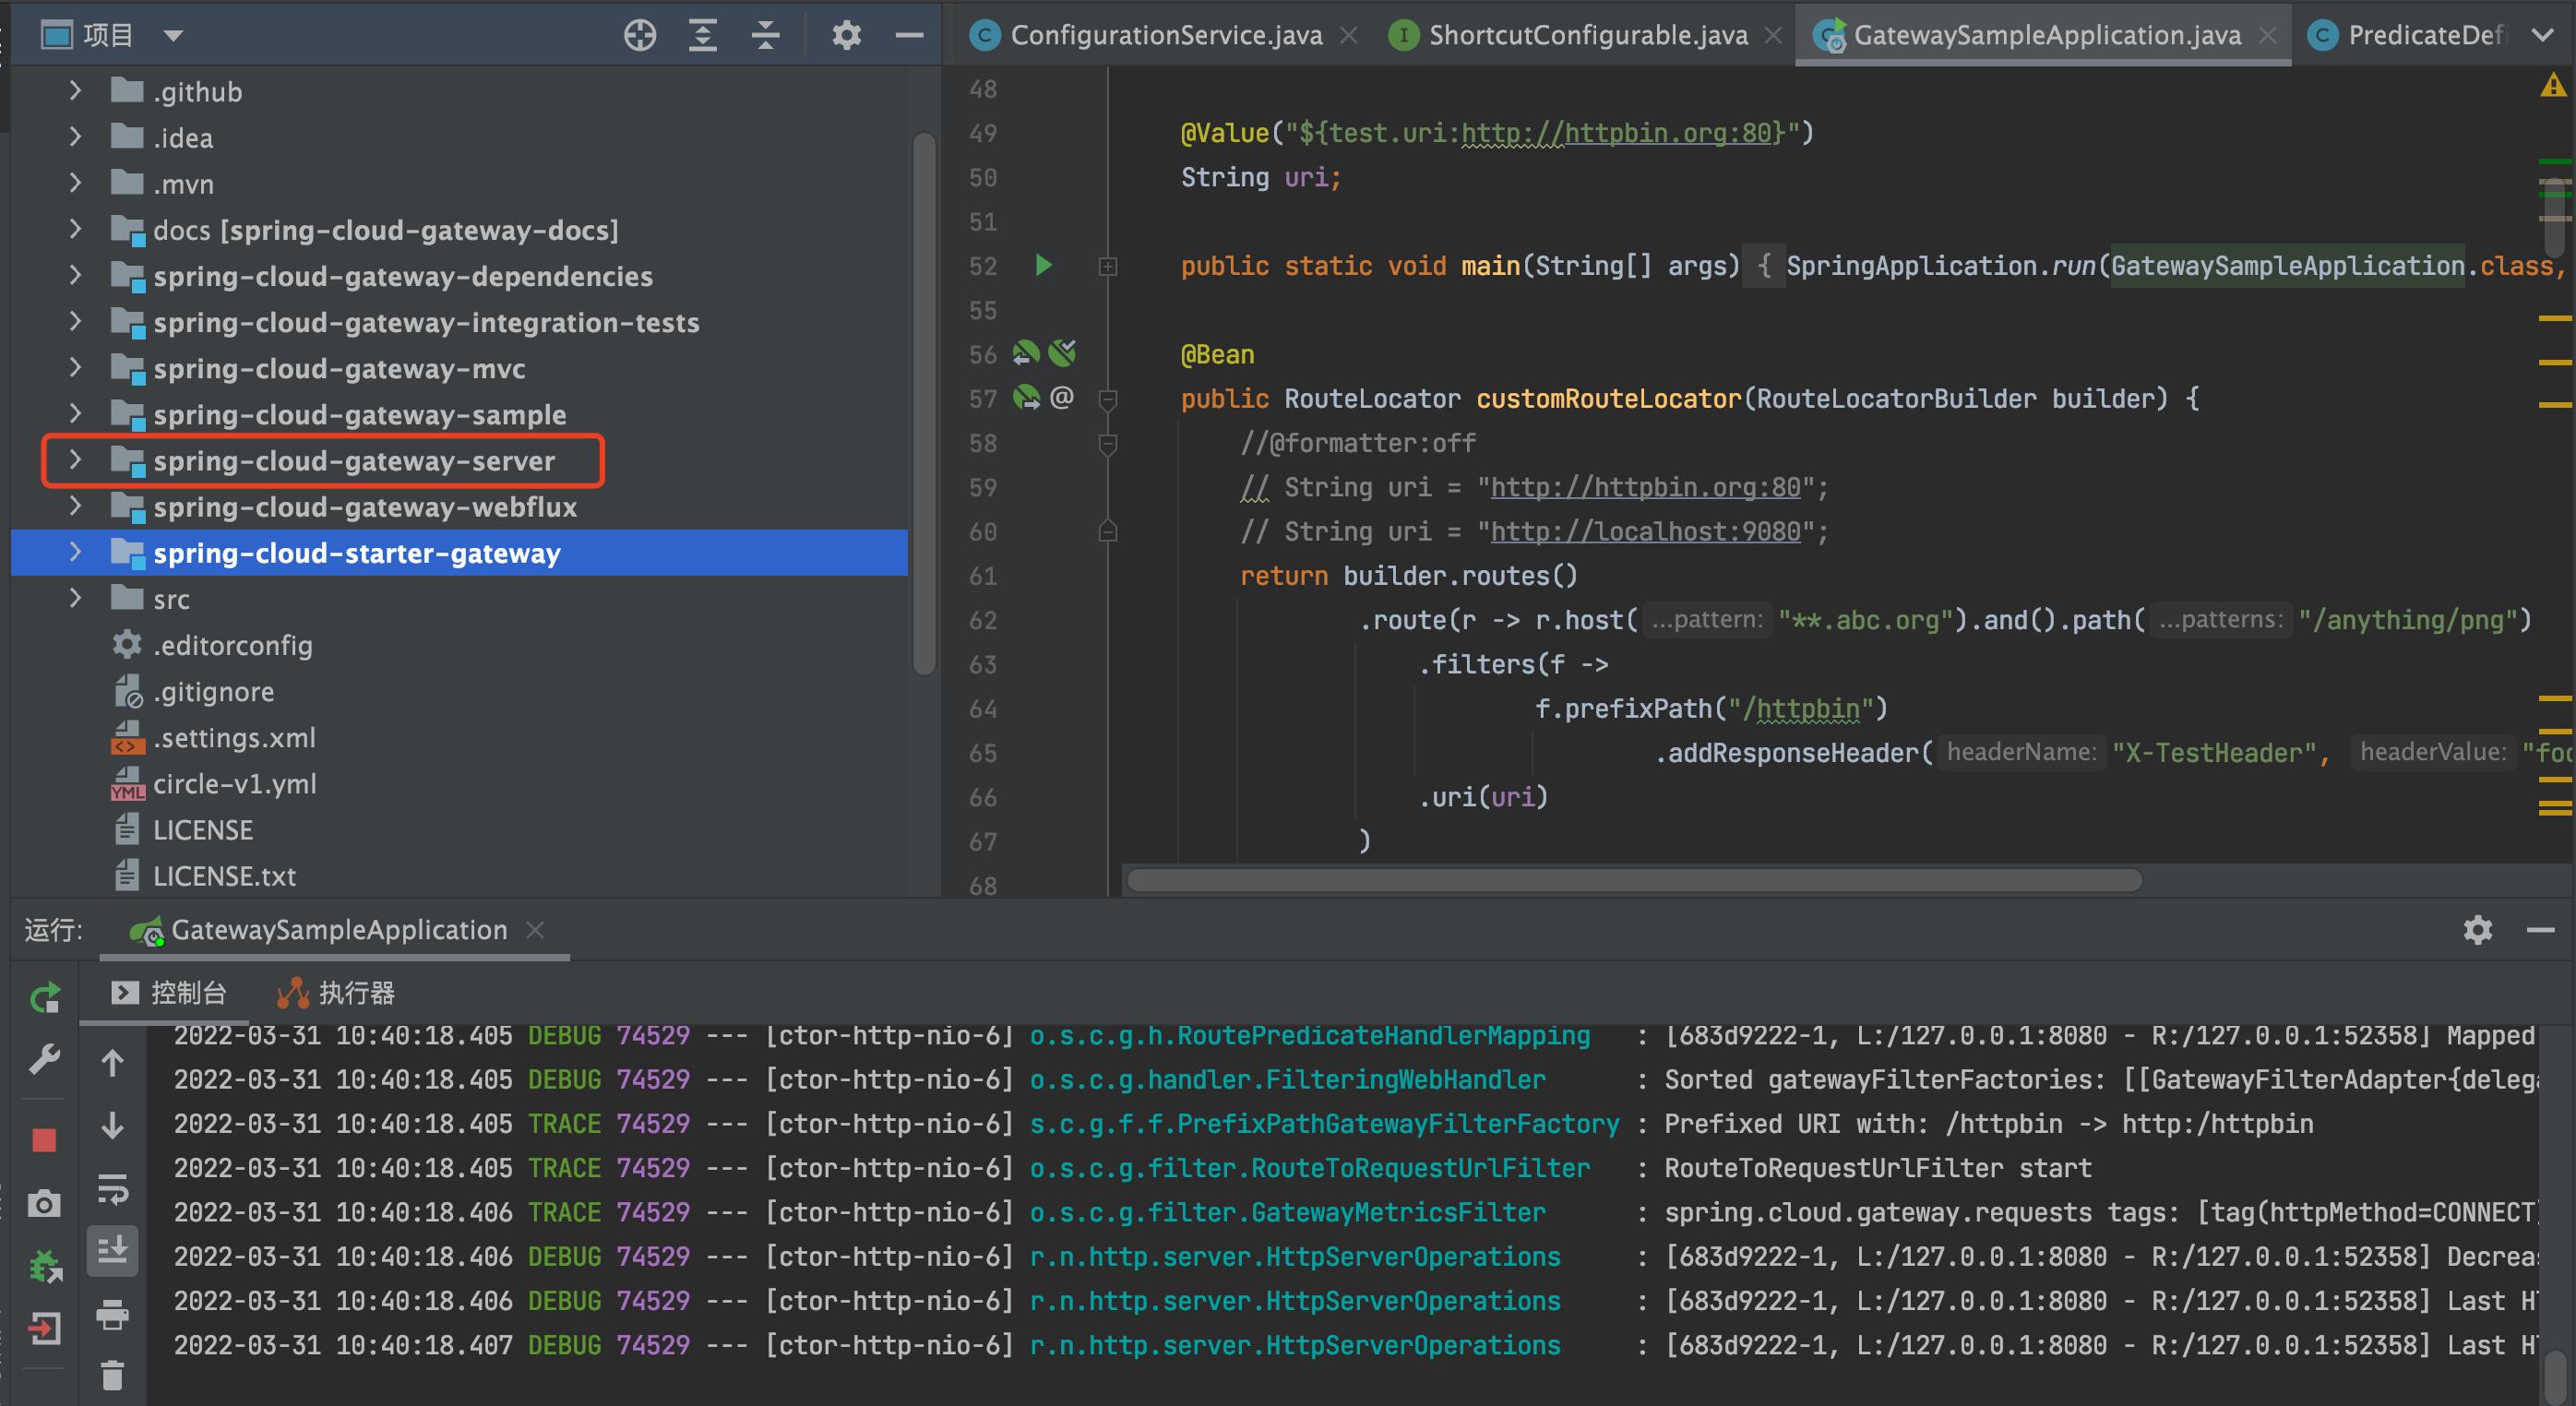Toggle fold end marker on line 60

pyautogui.click(x=1107, y=531)
